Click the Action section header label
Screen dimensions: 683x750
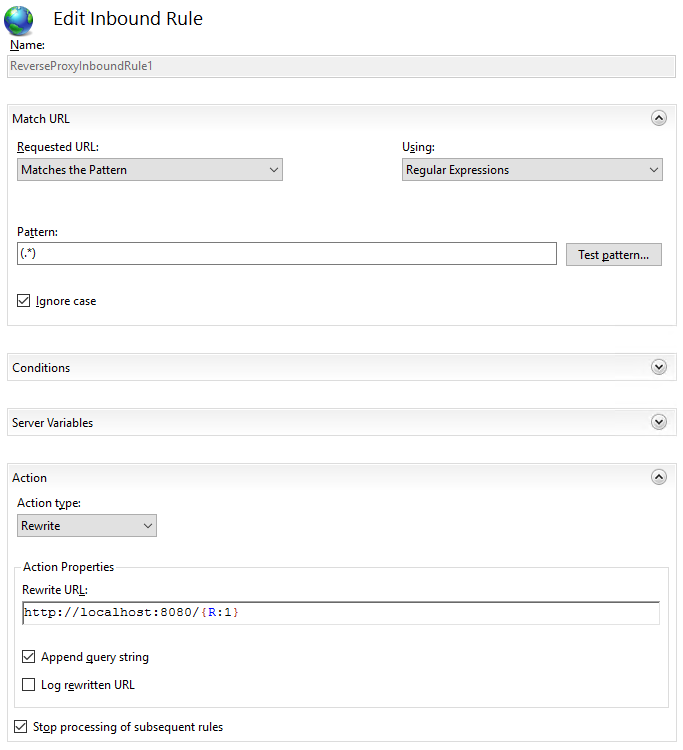coord(30,477)
